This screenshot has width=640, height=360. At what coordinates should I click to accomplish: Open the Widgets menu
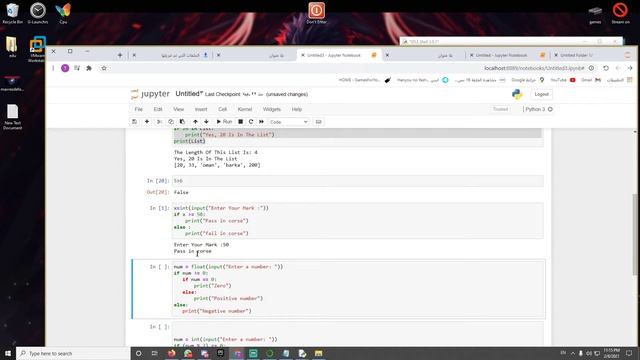click(272, 109)
